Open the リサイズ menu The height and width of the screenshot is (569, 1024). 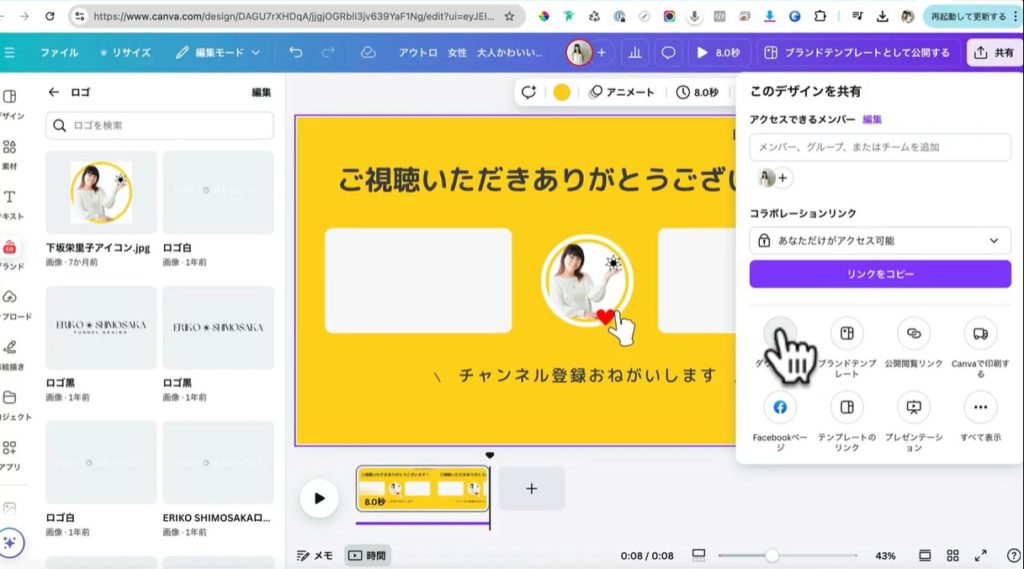(x=125, y=52)
